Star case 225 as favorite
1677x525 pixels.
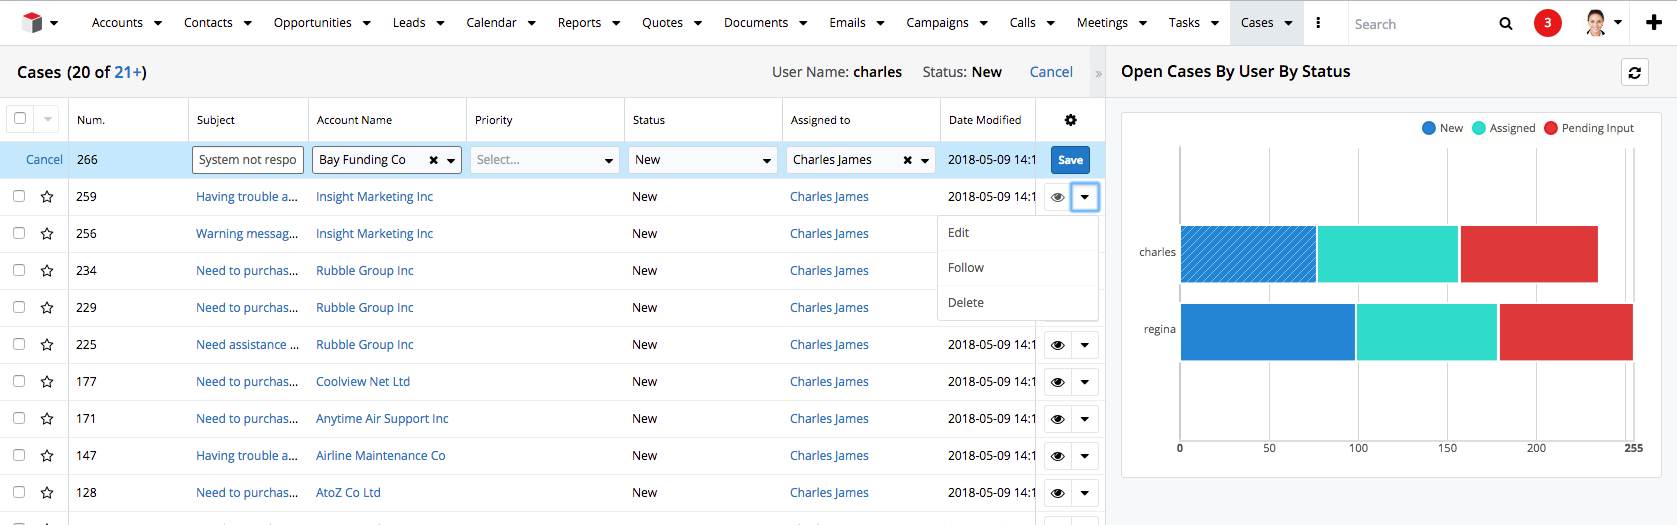47,345
